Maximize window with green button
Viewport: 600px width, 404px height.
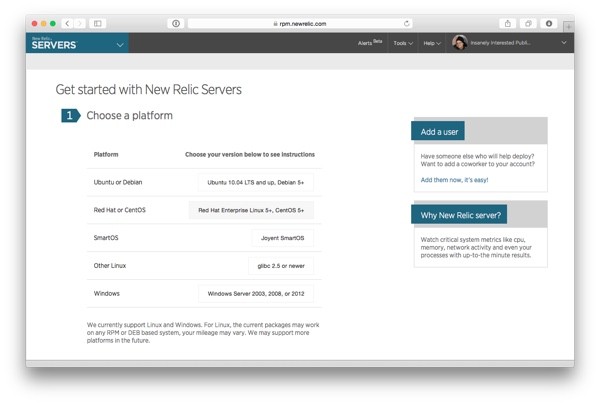click(53, 23)
